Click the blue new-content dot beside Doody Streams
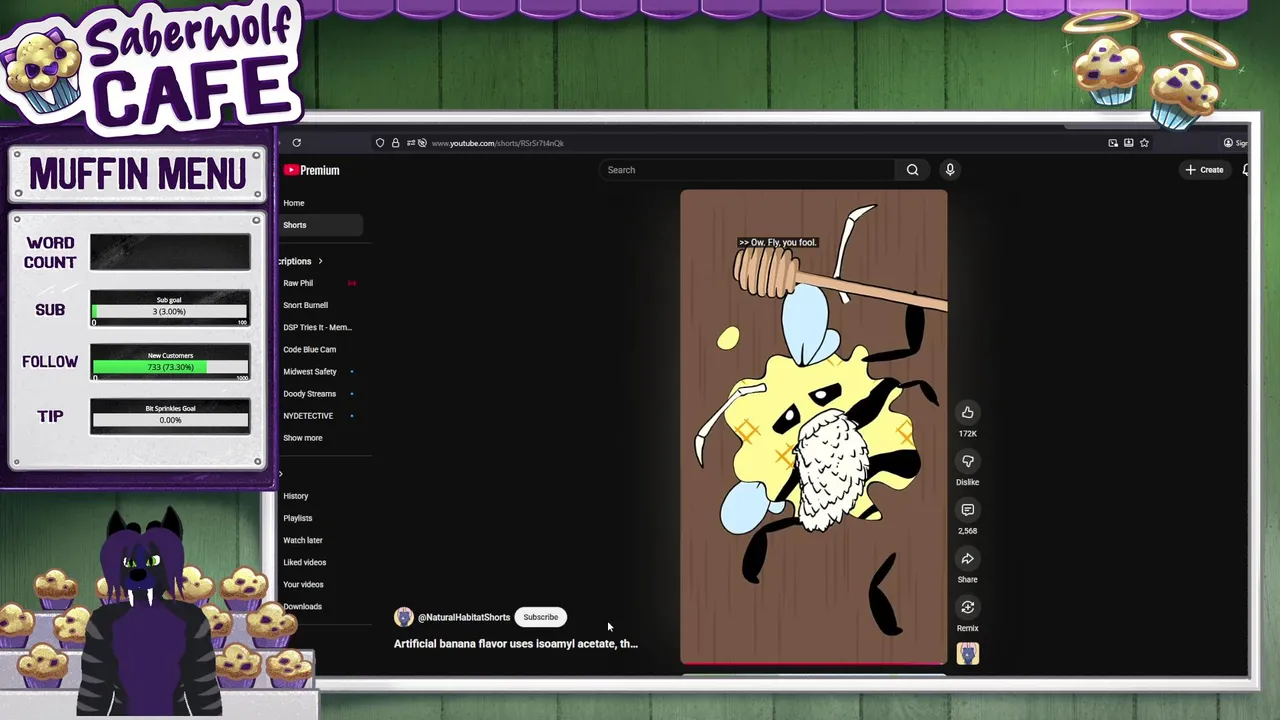The width and height of the screenshot is (1280, 720). tap(351, 394)
